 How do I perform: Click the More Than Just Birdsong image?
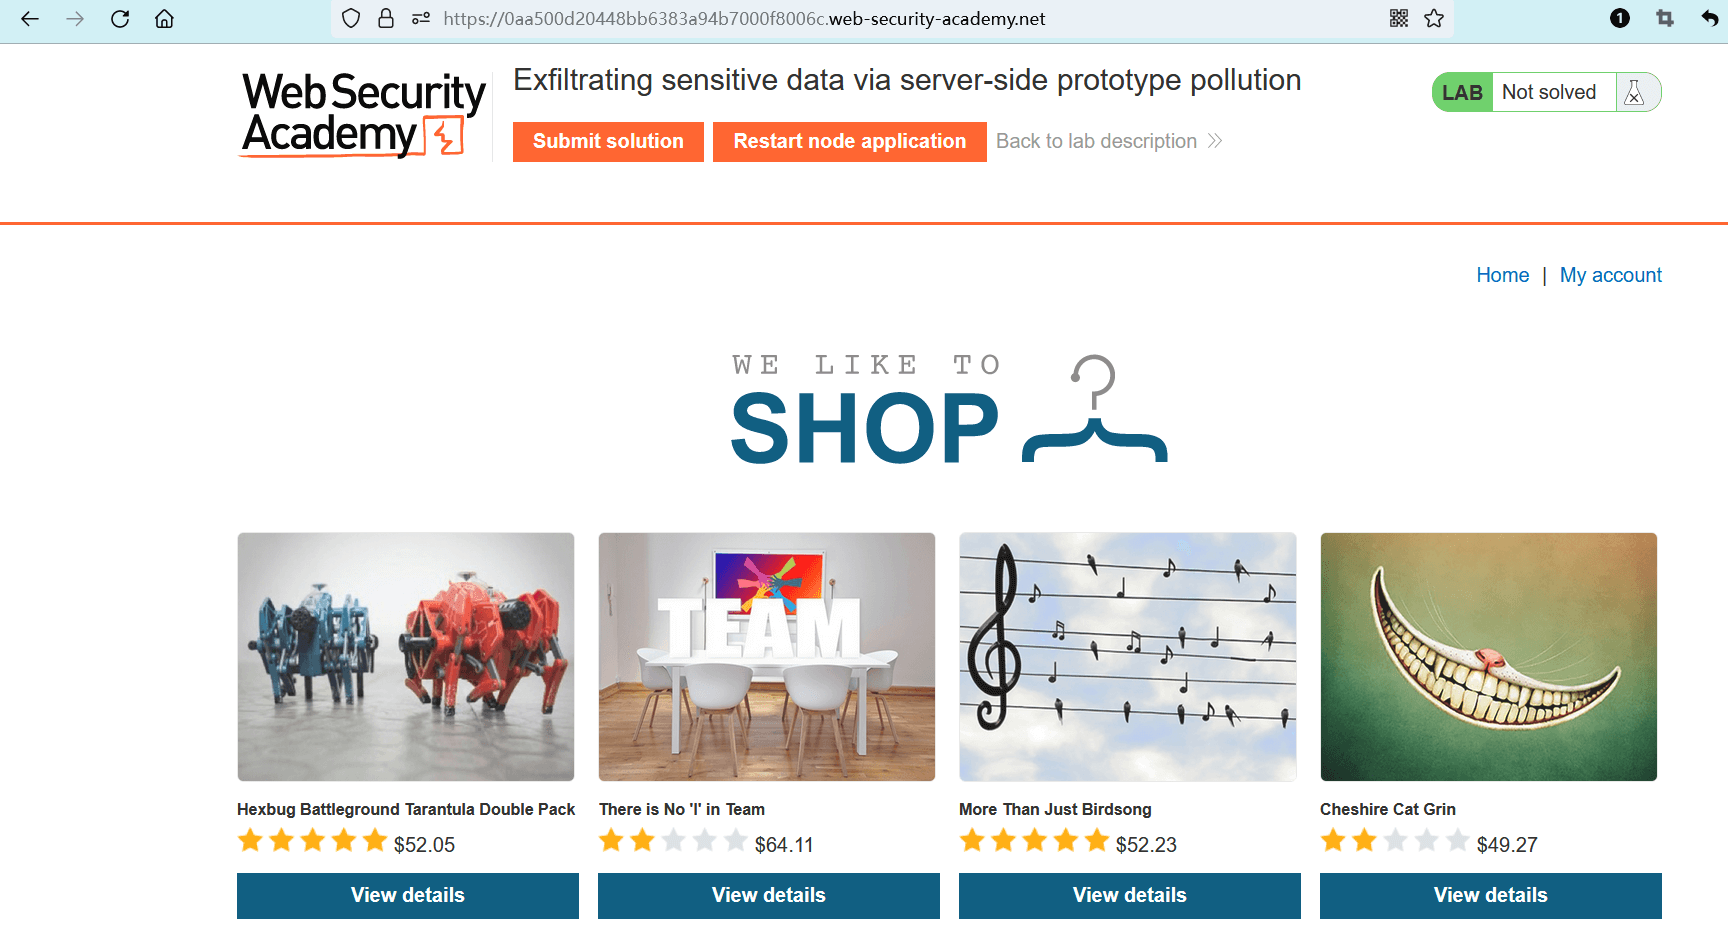pyautogui.click(x=1127, y=656)
